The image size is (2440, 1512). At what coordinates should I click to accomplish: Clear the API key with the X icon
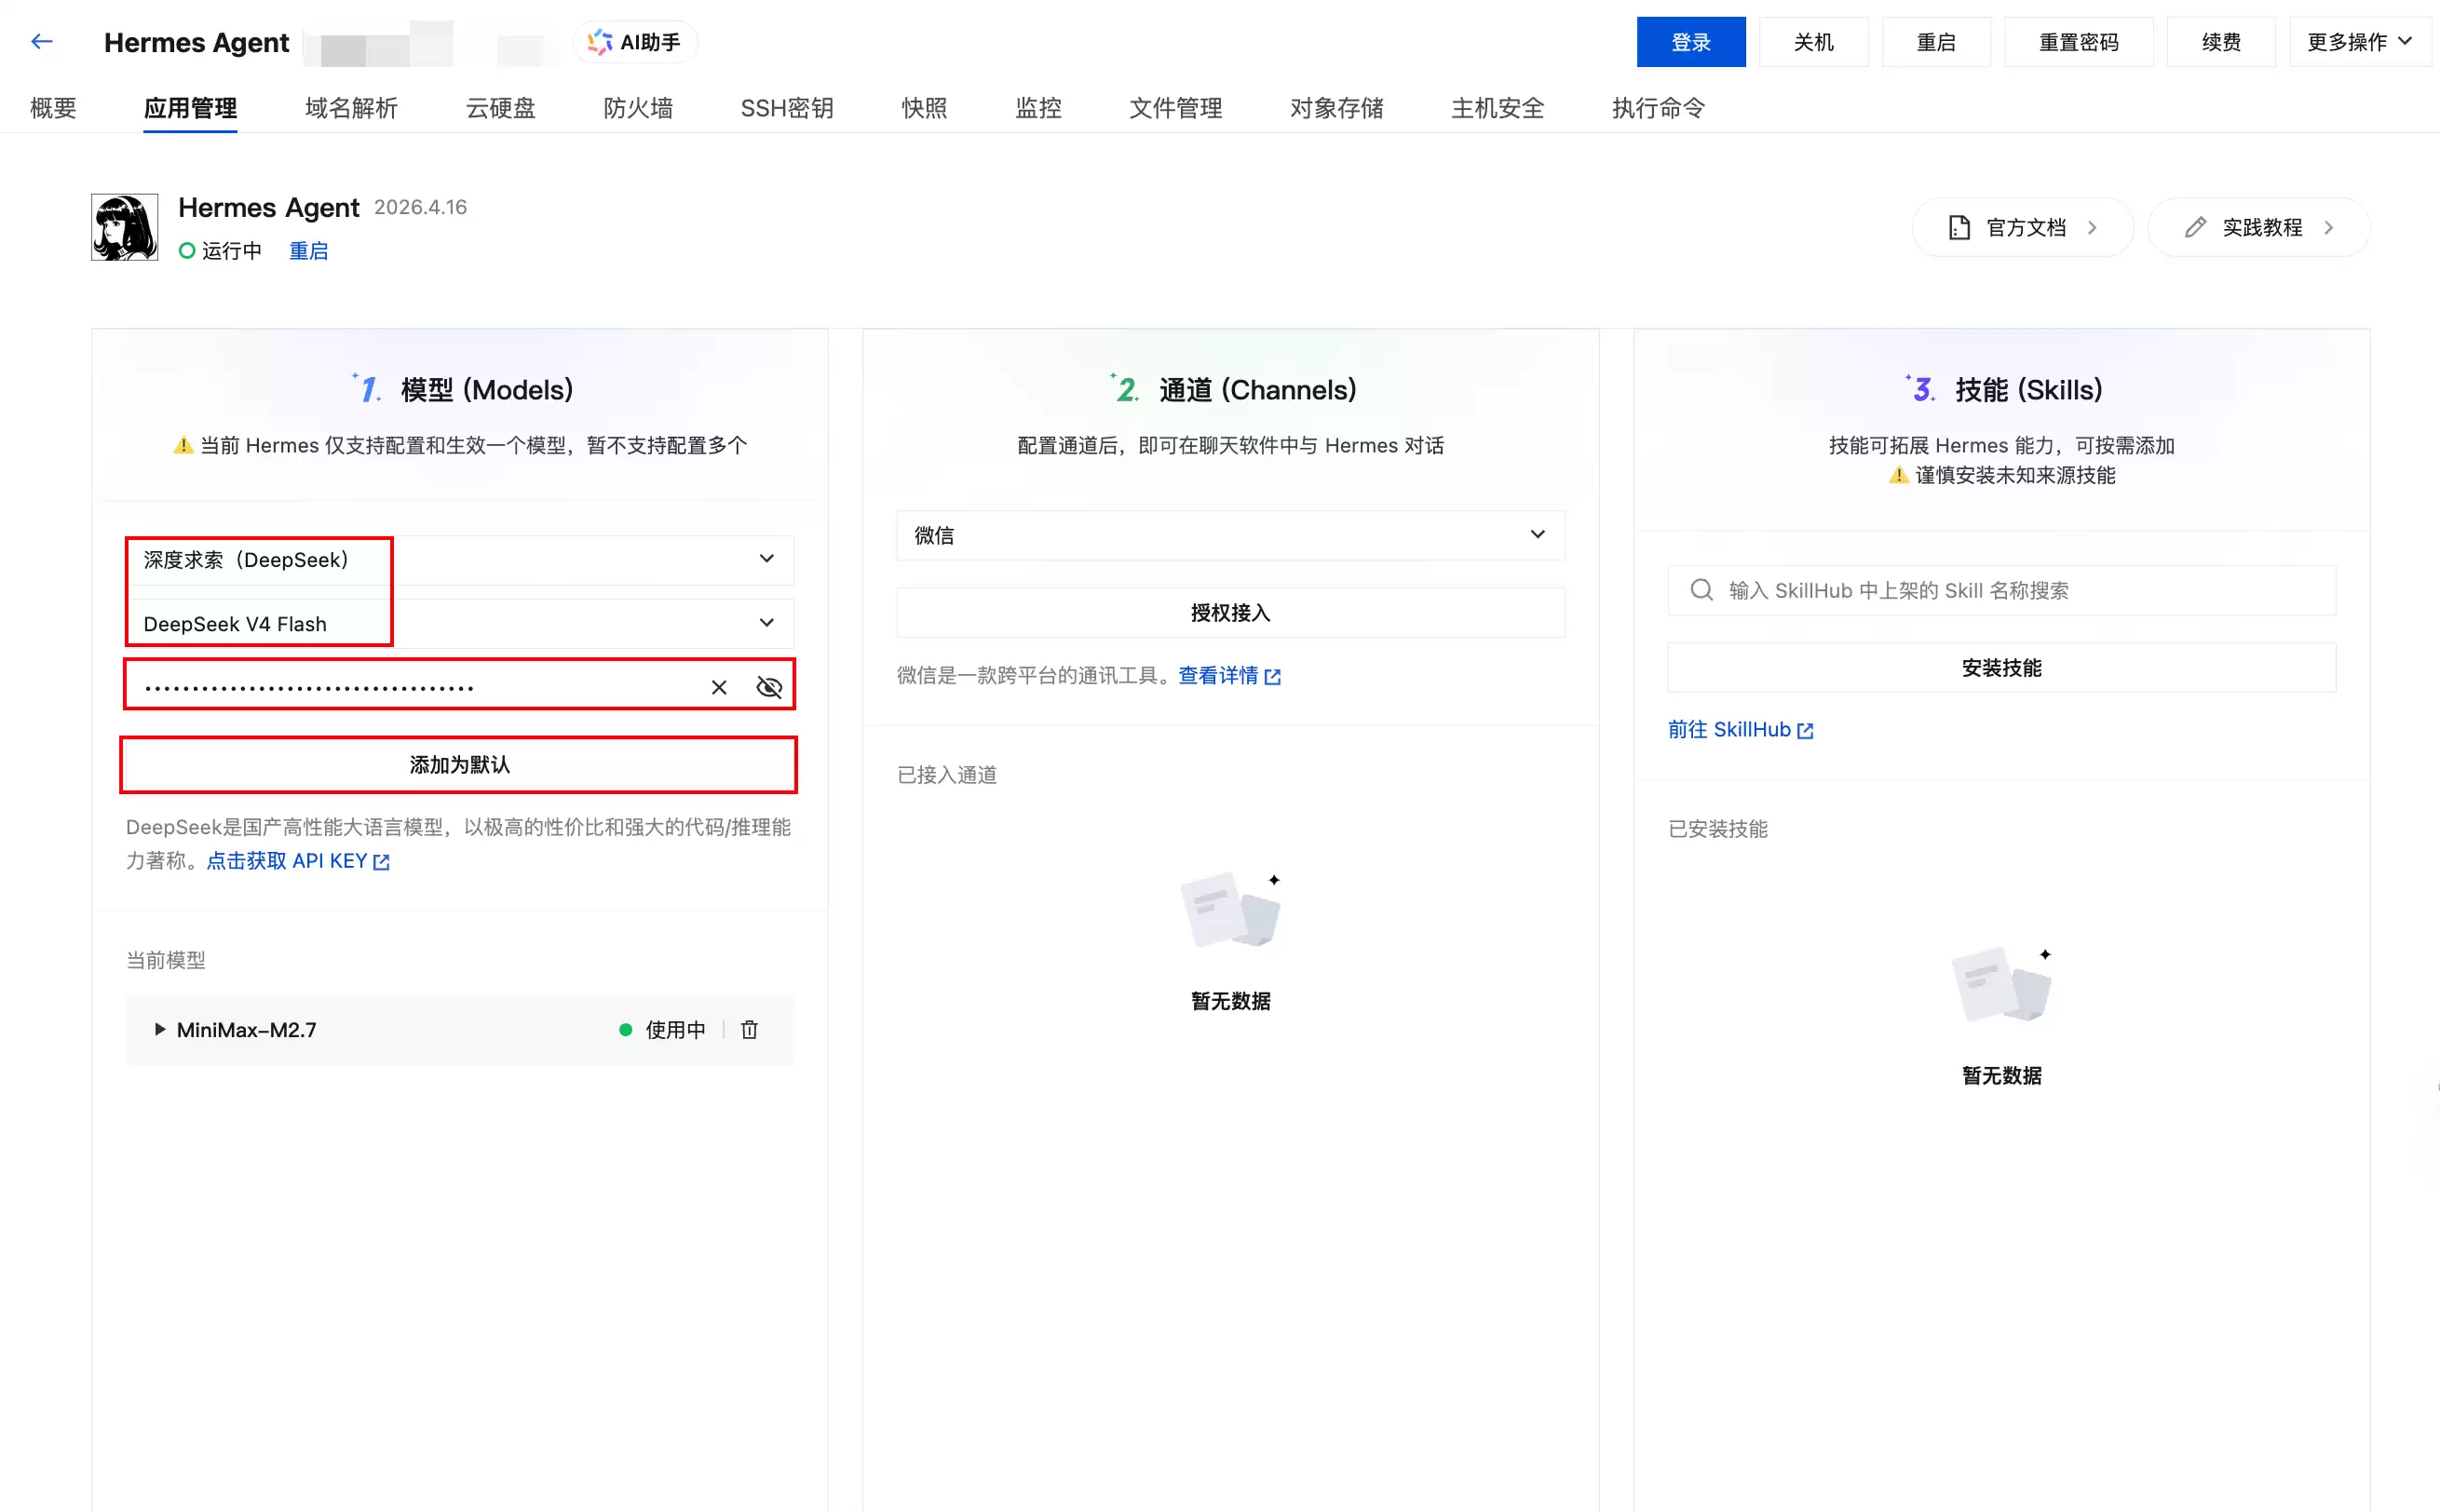pyautogui.click(x=719, y=687)
